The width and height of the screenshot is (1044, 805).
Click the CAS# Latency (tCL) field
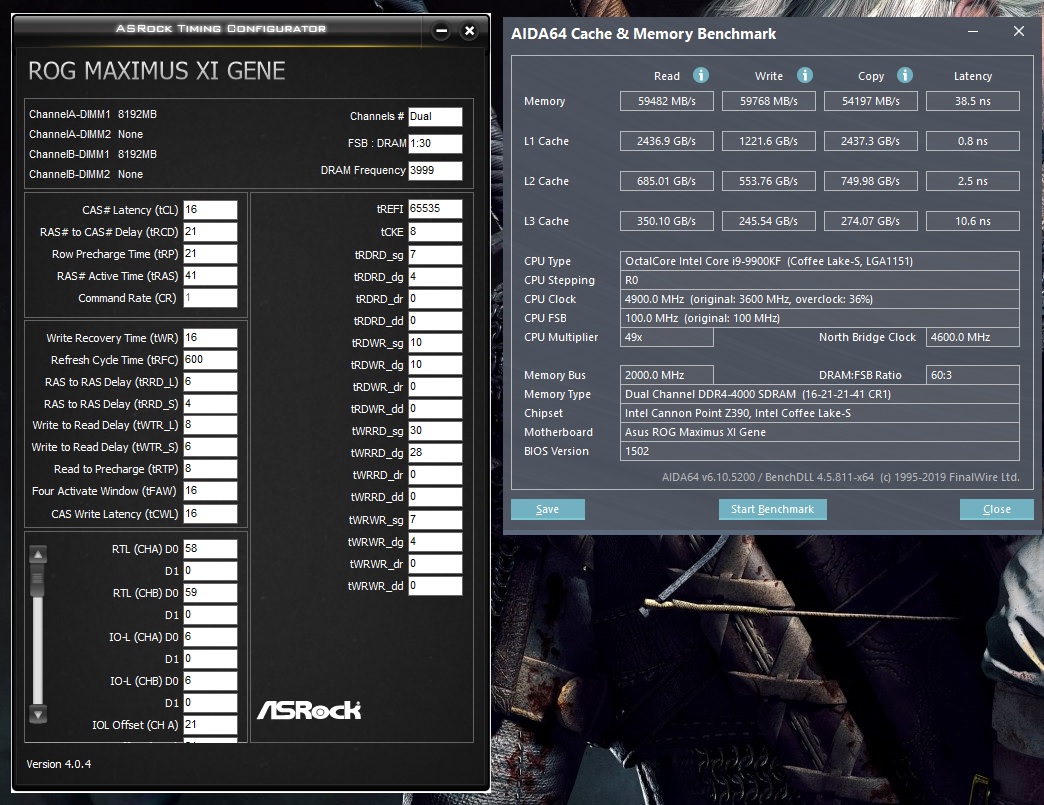(210, 210)
